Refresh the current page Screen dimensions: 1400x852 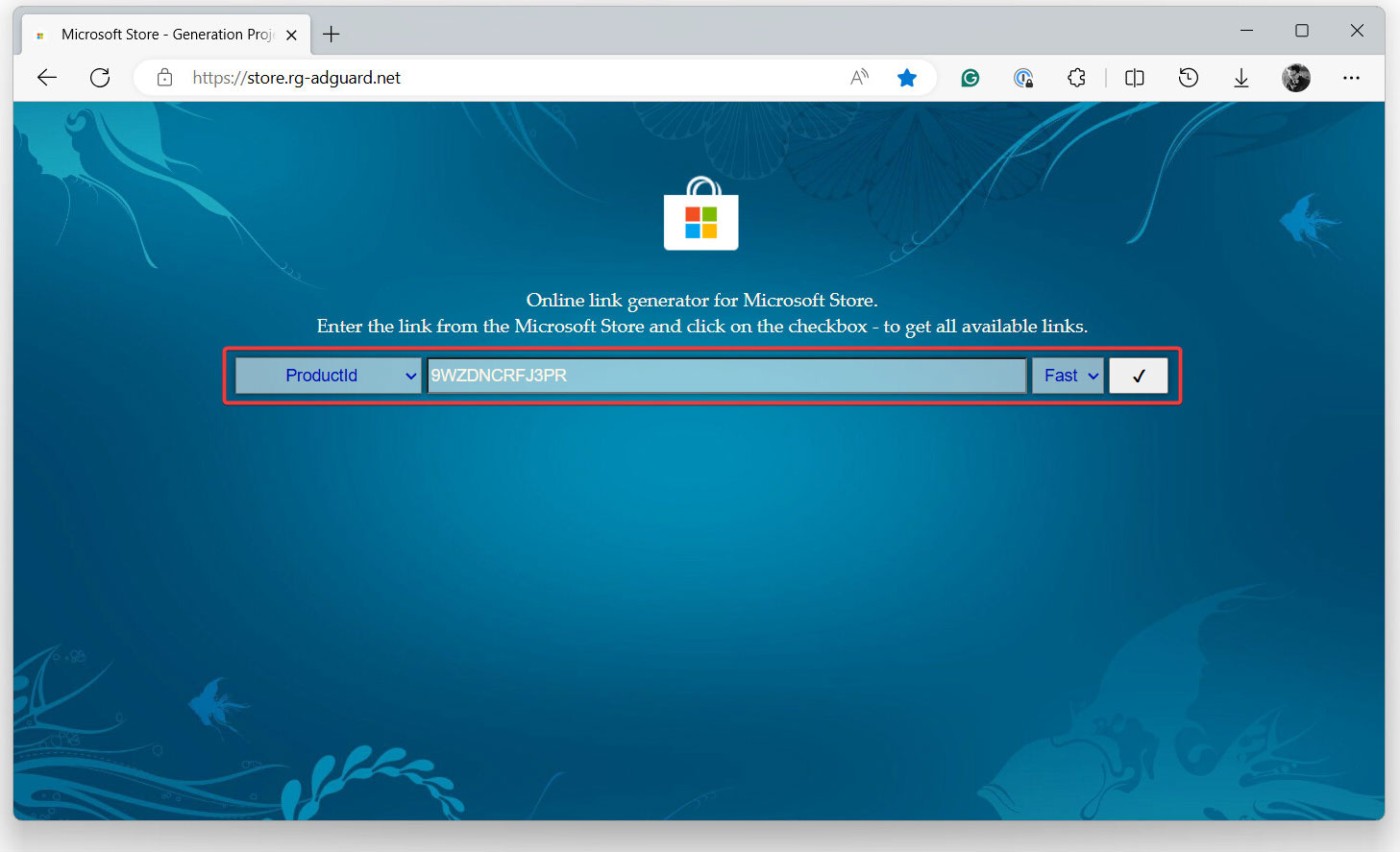(100, 78)
